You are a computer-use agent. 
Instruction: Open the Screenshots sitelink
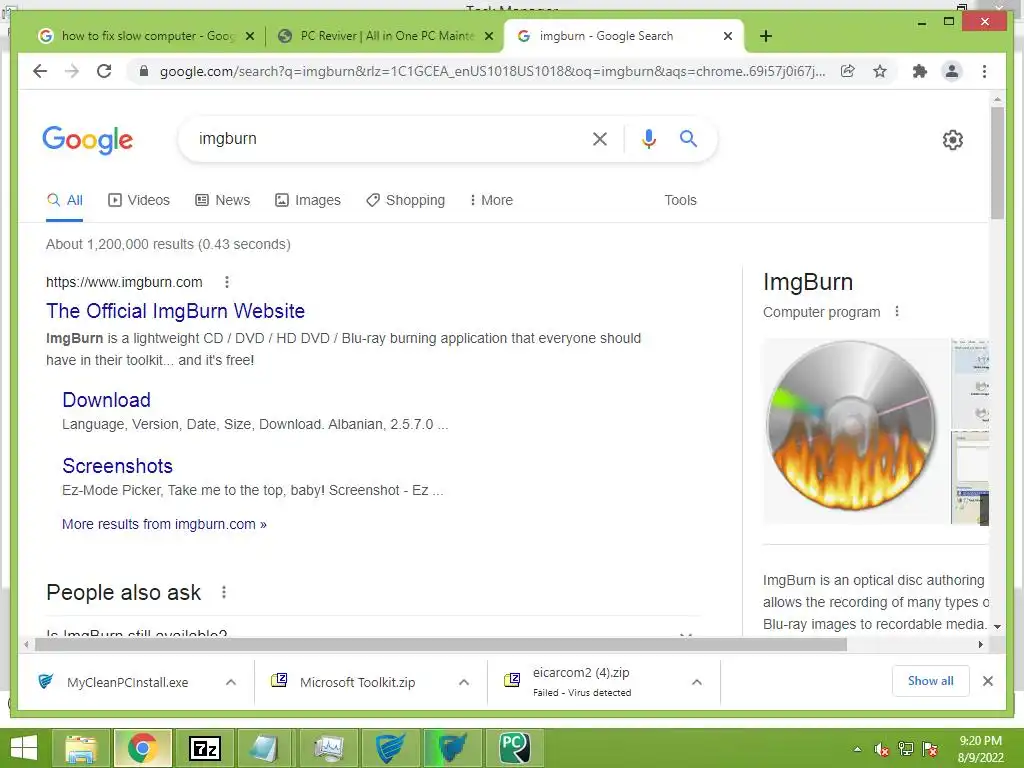click(x=118, y=466)
